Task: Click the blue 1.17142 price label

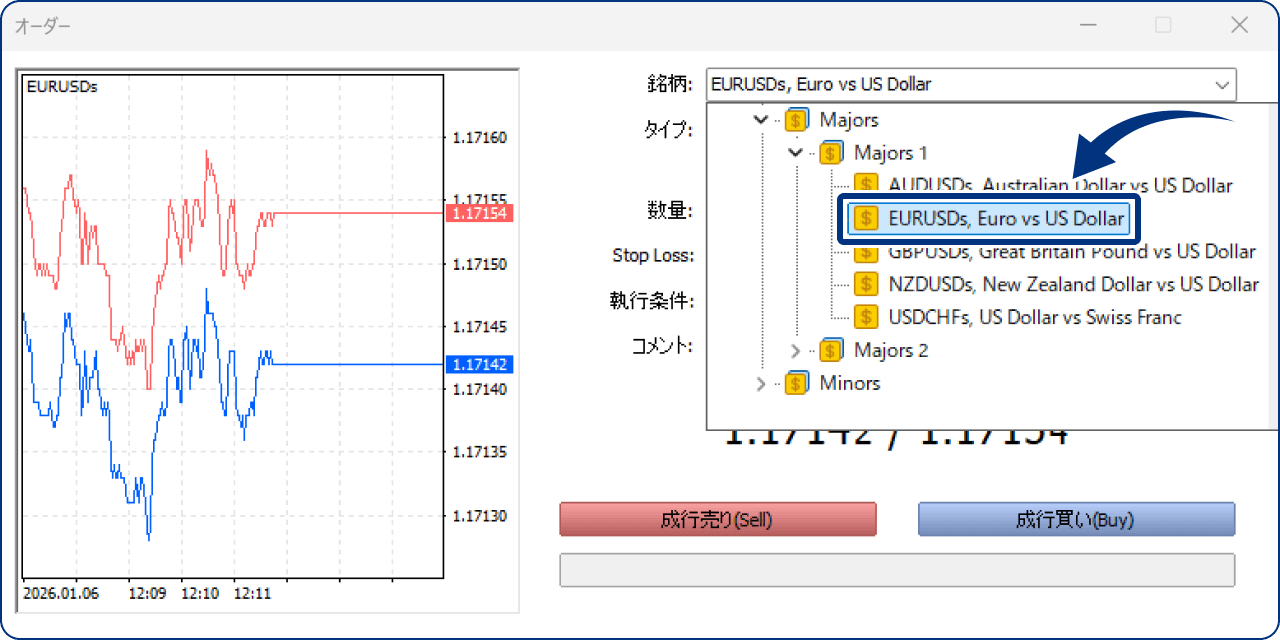Action: tap(480, 364)
